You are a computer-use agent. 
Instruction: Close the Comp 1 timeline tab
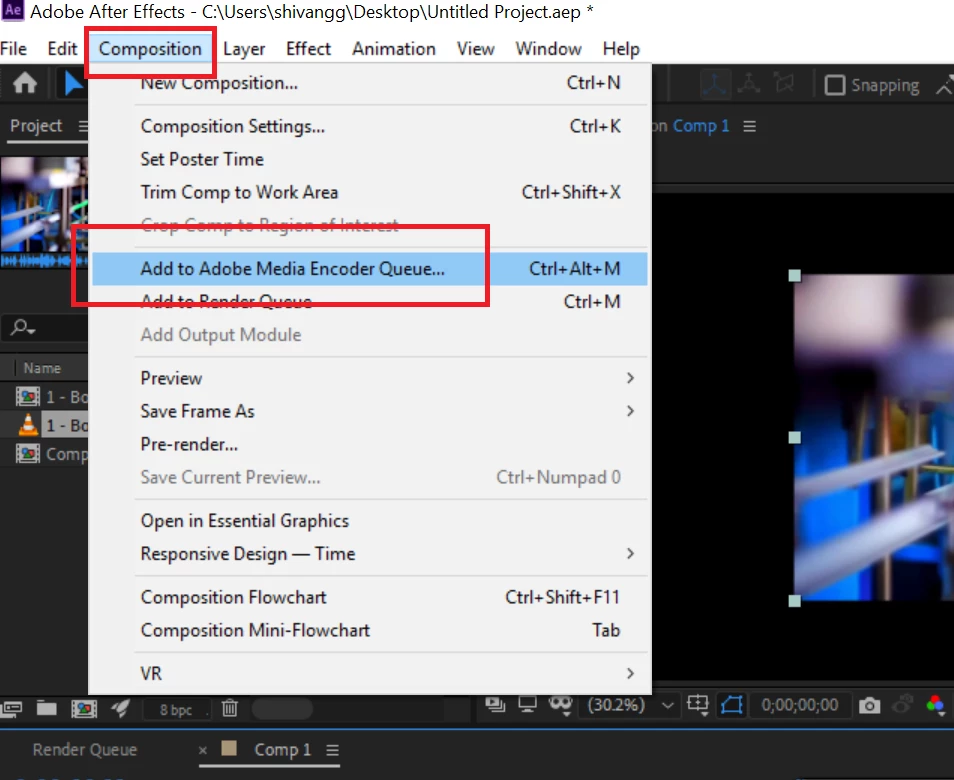[203, 750]
